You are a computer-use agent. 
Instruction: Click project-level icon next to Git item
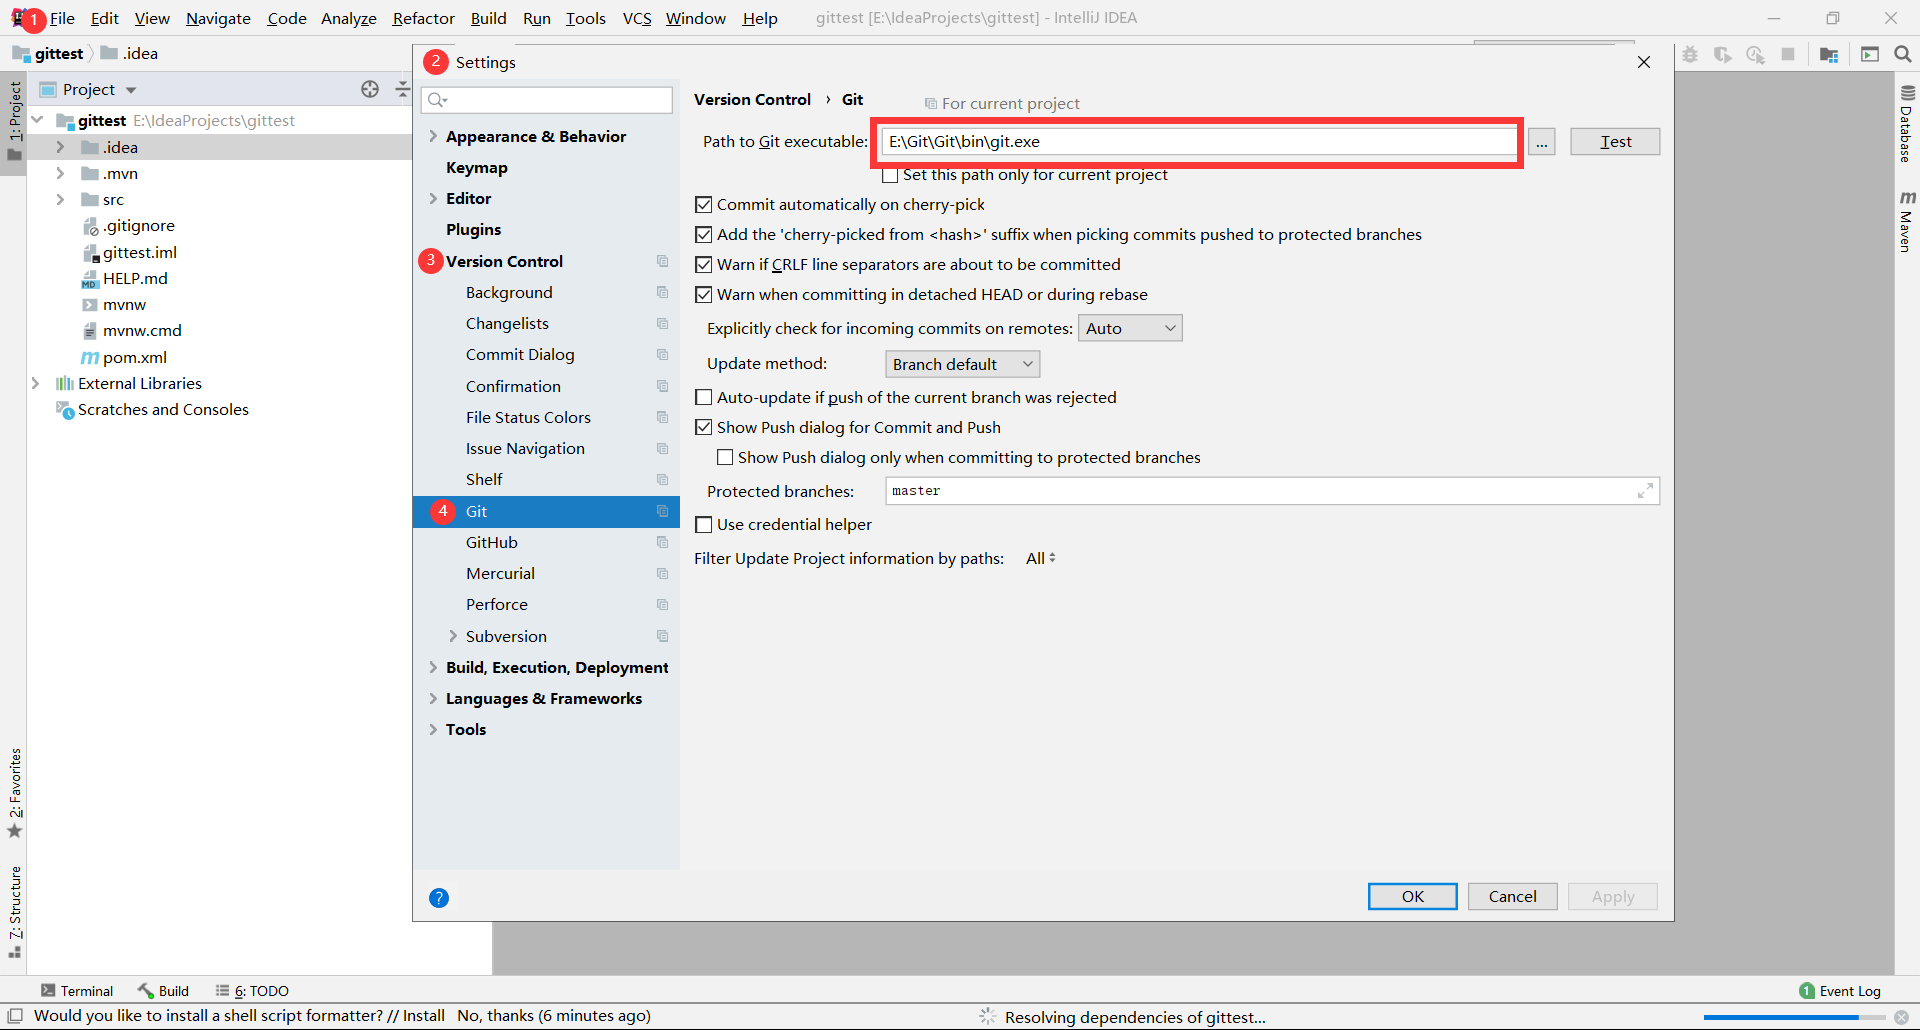click(662, 511)
